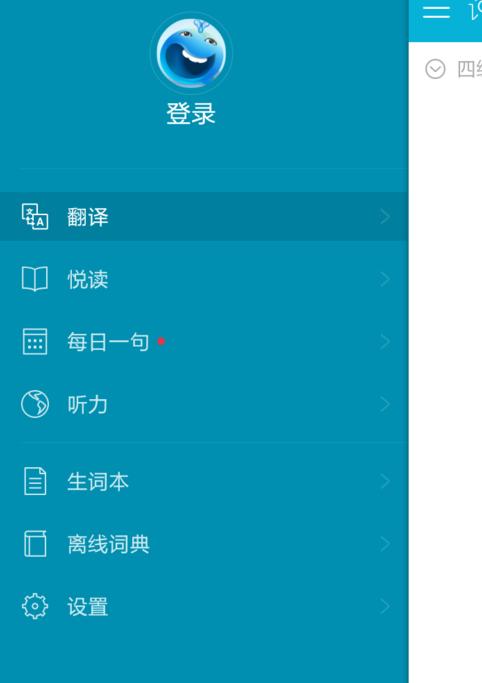482x683 pixels.
Task: Open the 生词本 vocabulary notebook
Action: point(204,481)
